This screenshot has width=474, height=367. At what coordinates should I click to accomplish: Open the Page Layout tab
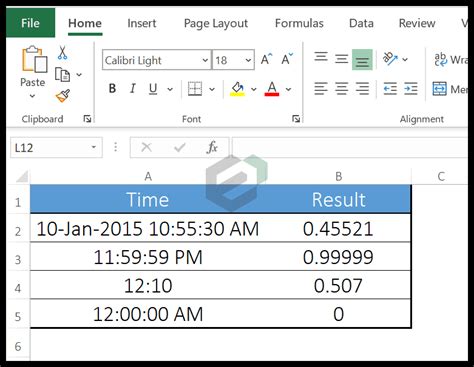click(216, 23)
